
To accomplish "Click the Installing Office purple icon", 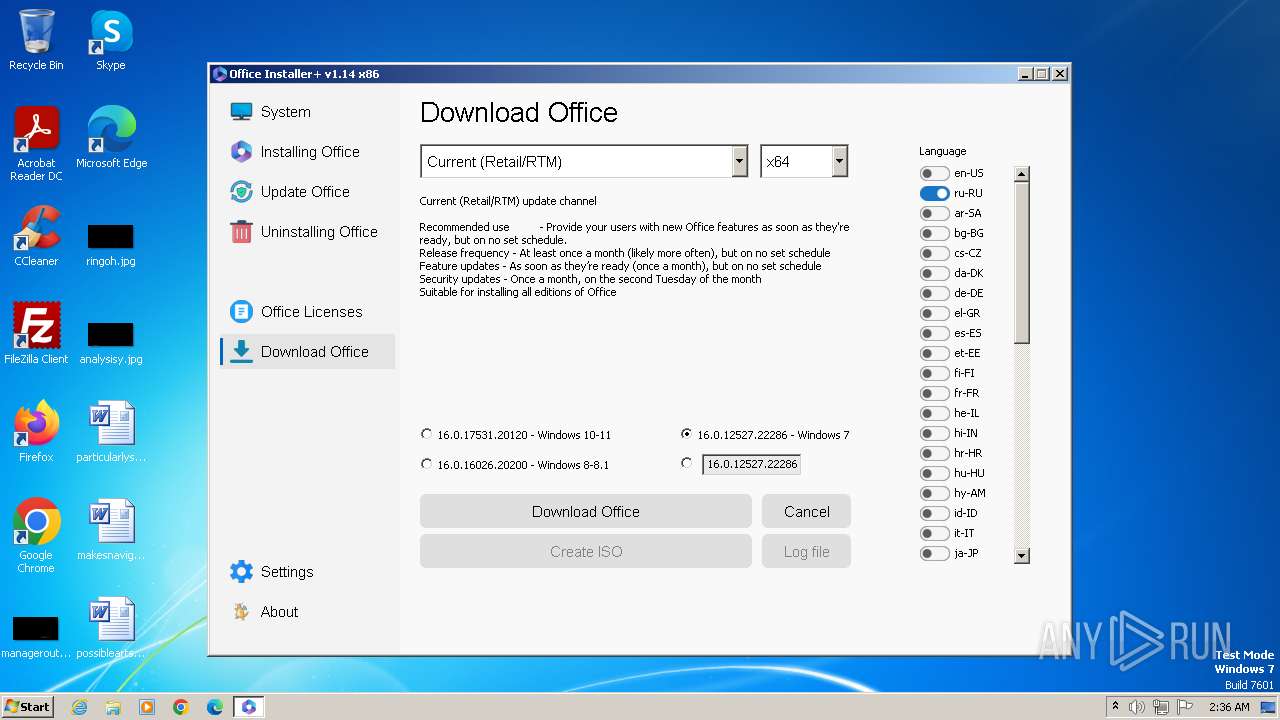I will pos(241,152).
